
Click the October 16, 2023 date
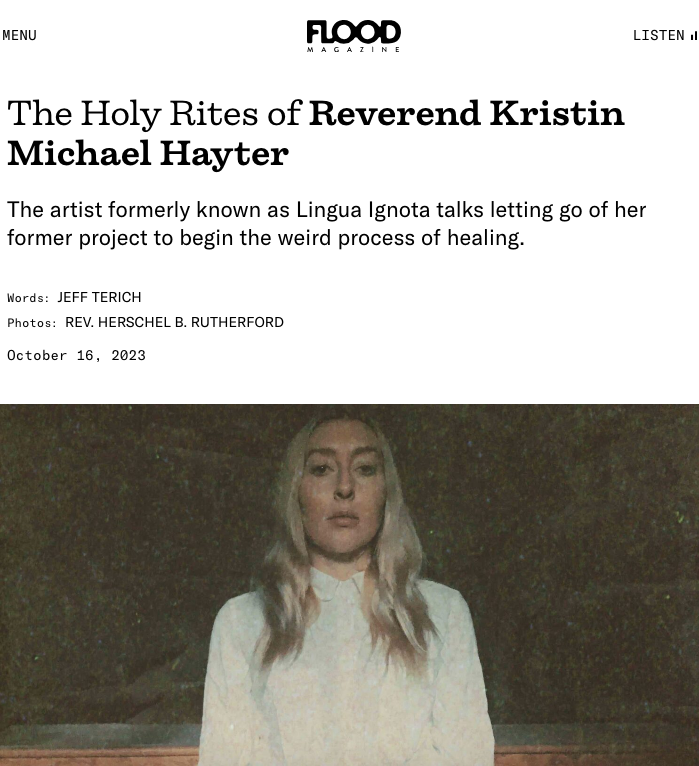(76, 355)
